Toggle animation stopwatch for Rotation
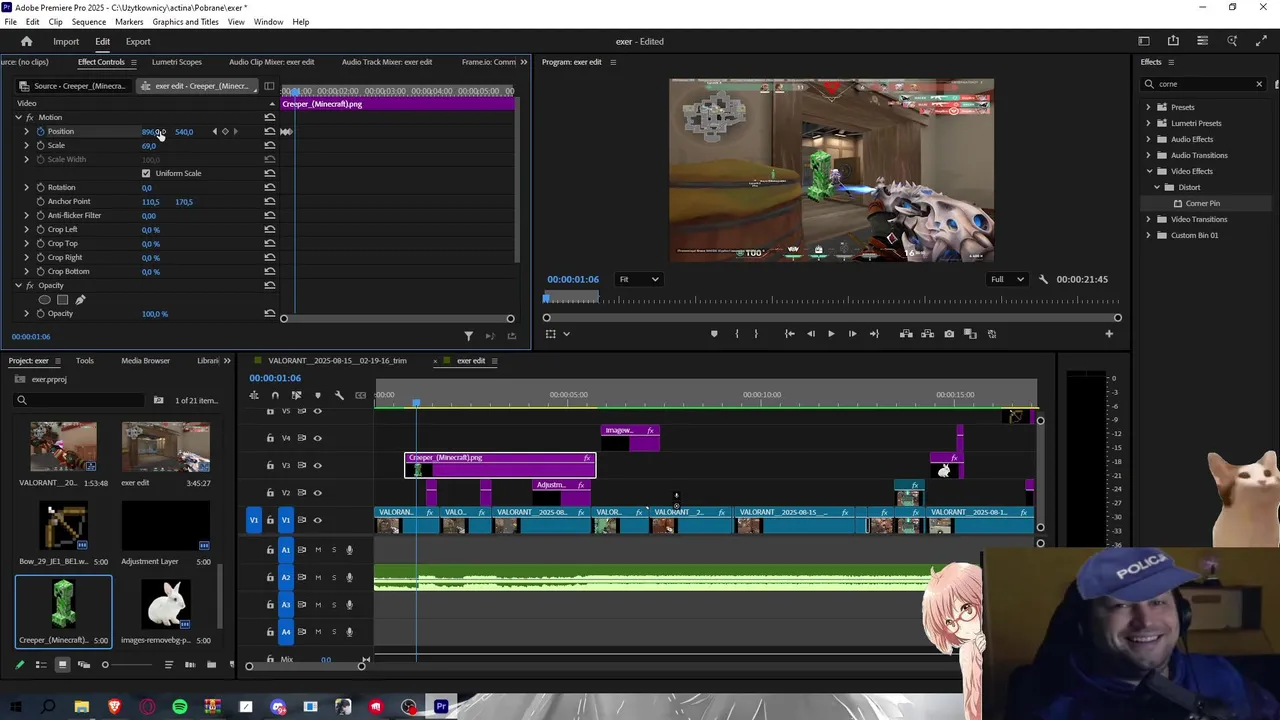The width and height of the screenshot is (1280, 720). [x=40, y=187]
